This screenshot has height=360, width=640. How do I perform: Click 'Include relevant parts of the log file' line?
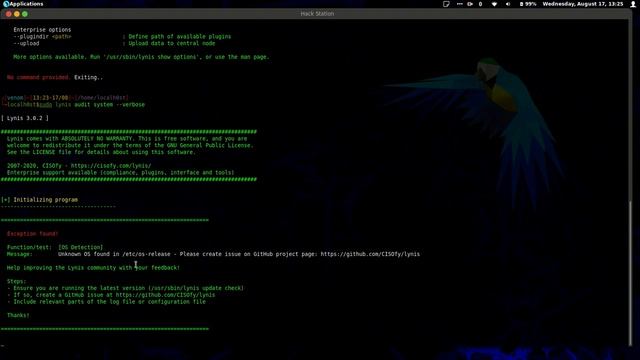pos(109,302)
